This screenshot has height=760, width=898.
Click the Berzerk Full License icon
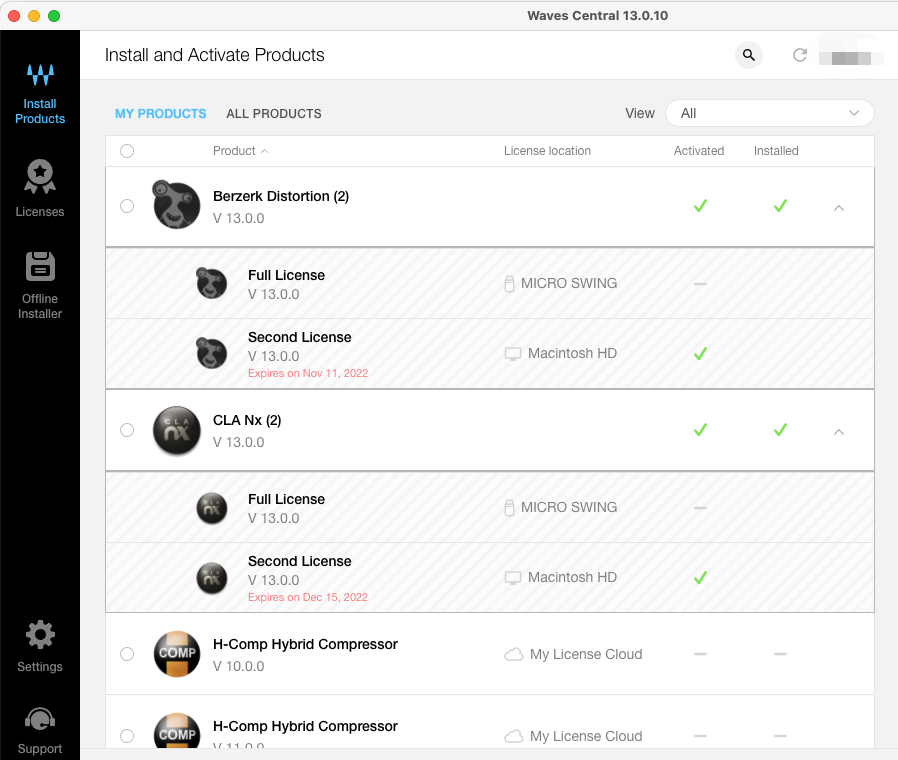point(211,283)
